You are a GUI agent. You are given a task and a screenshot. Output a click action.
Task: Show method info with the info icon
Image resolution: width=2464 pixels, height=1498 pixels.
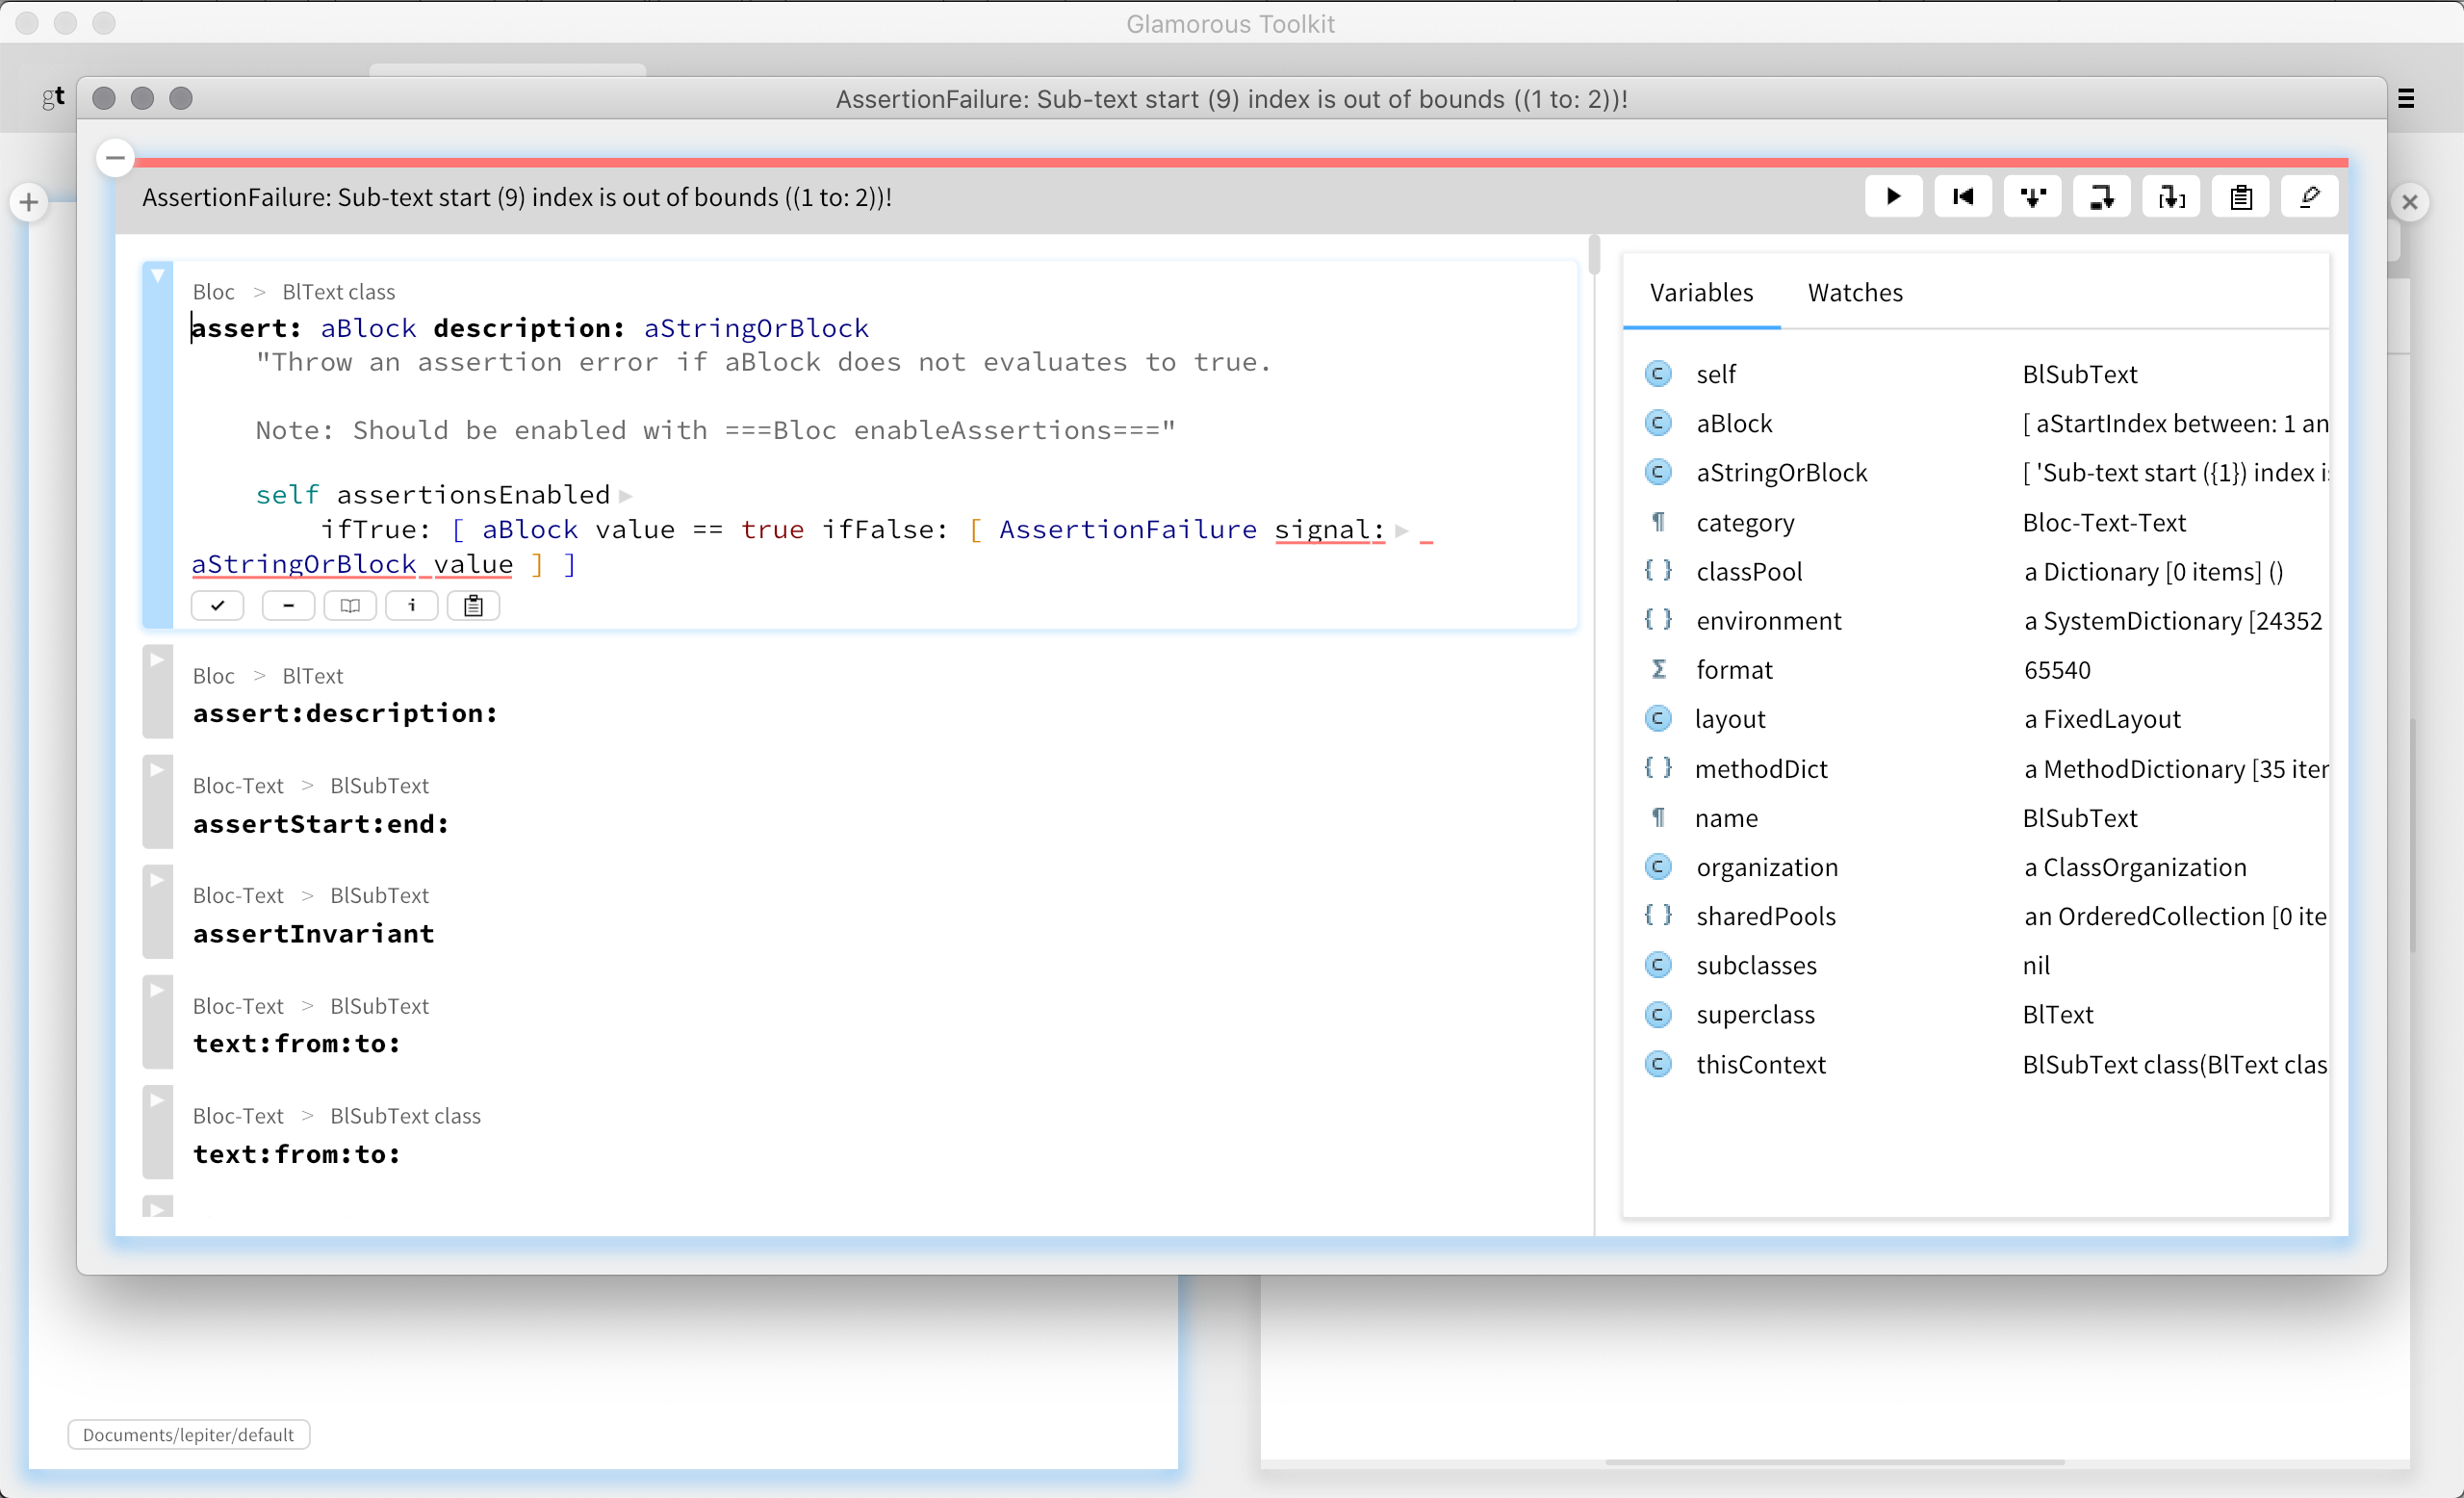[411, 605]
